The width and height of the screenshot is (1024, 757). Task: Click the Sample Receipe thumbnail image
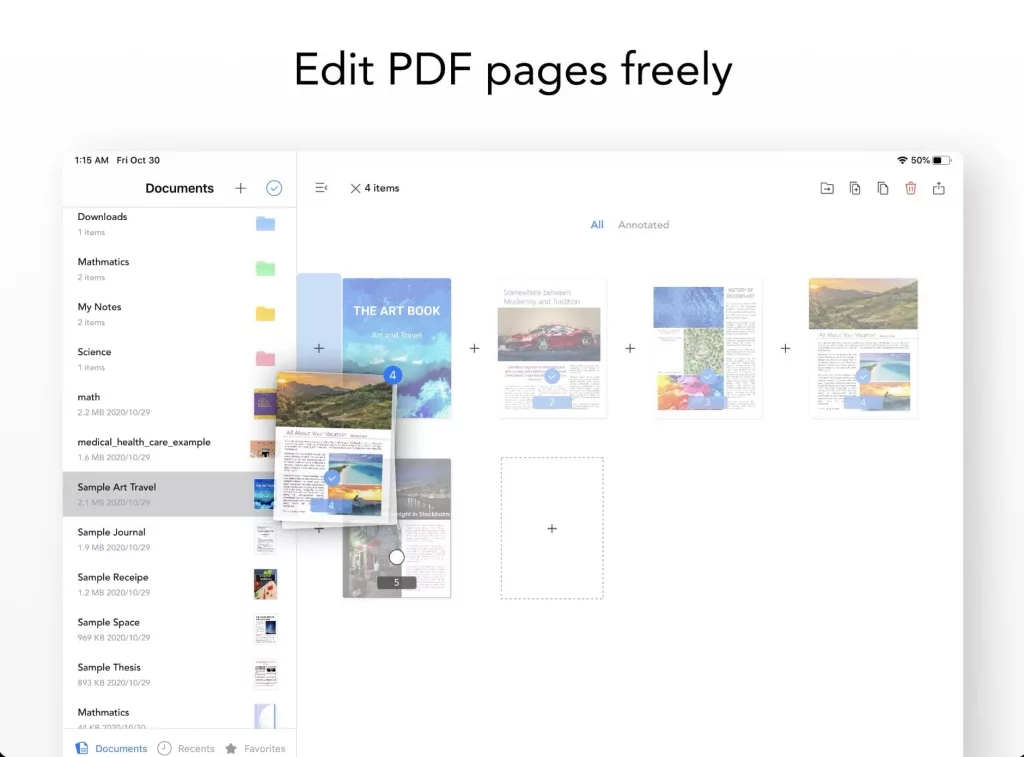point(265,584)
